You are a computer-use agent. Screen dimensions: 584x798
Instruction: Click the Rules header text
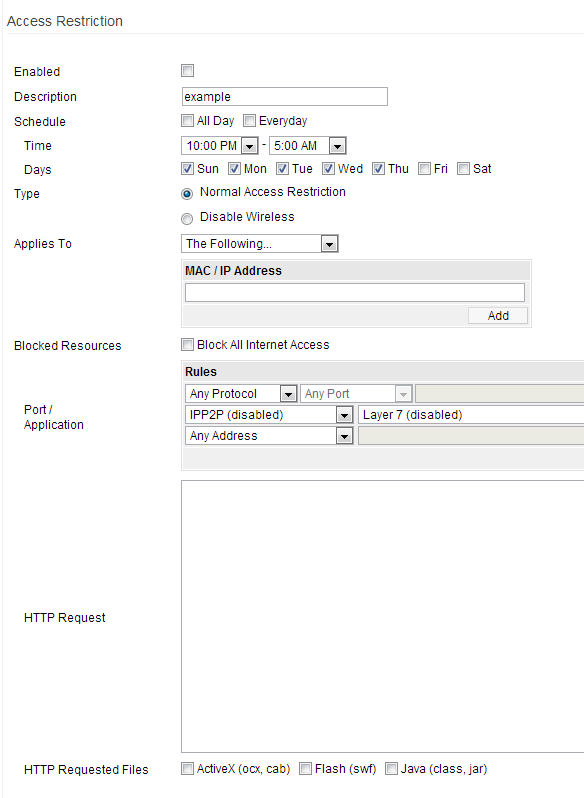point(201,372)
